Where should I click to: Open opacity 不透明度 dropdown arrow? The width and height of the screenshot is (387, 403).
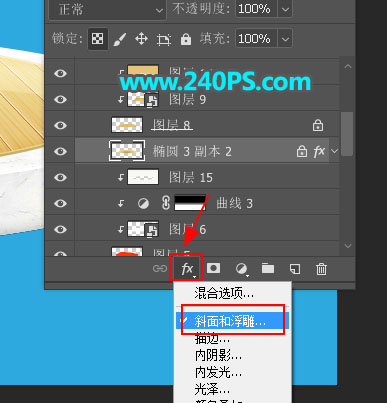(285, 9)
